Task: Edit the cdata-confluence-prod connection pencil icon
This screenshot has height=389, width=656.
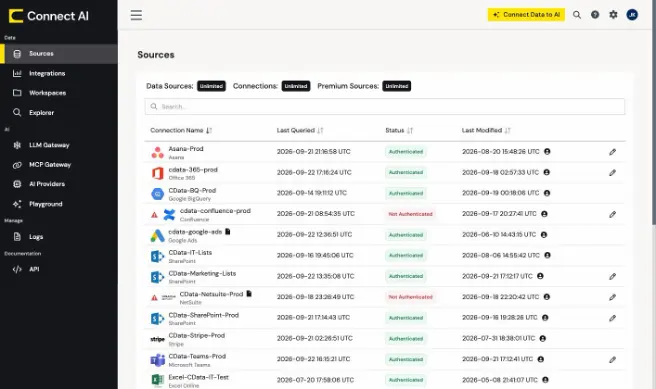Action: tap(612, 214)
